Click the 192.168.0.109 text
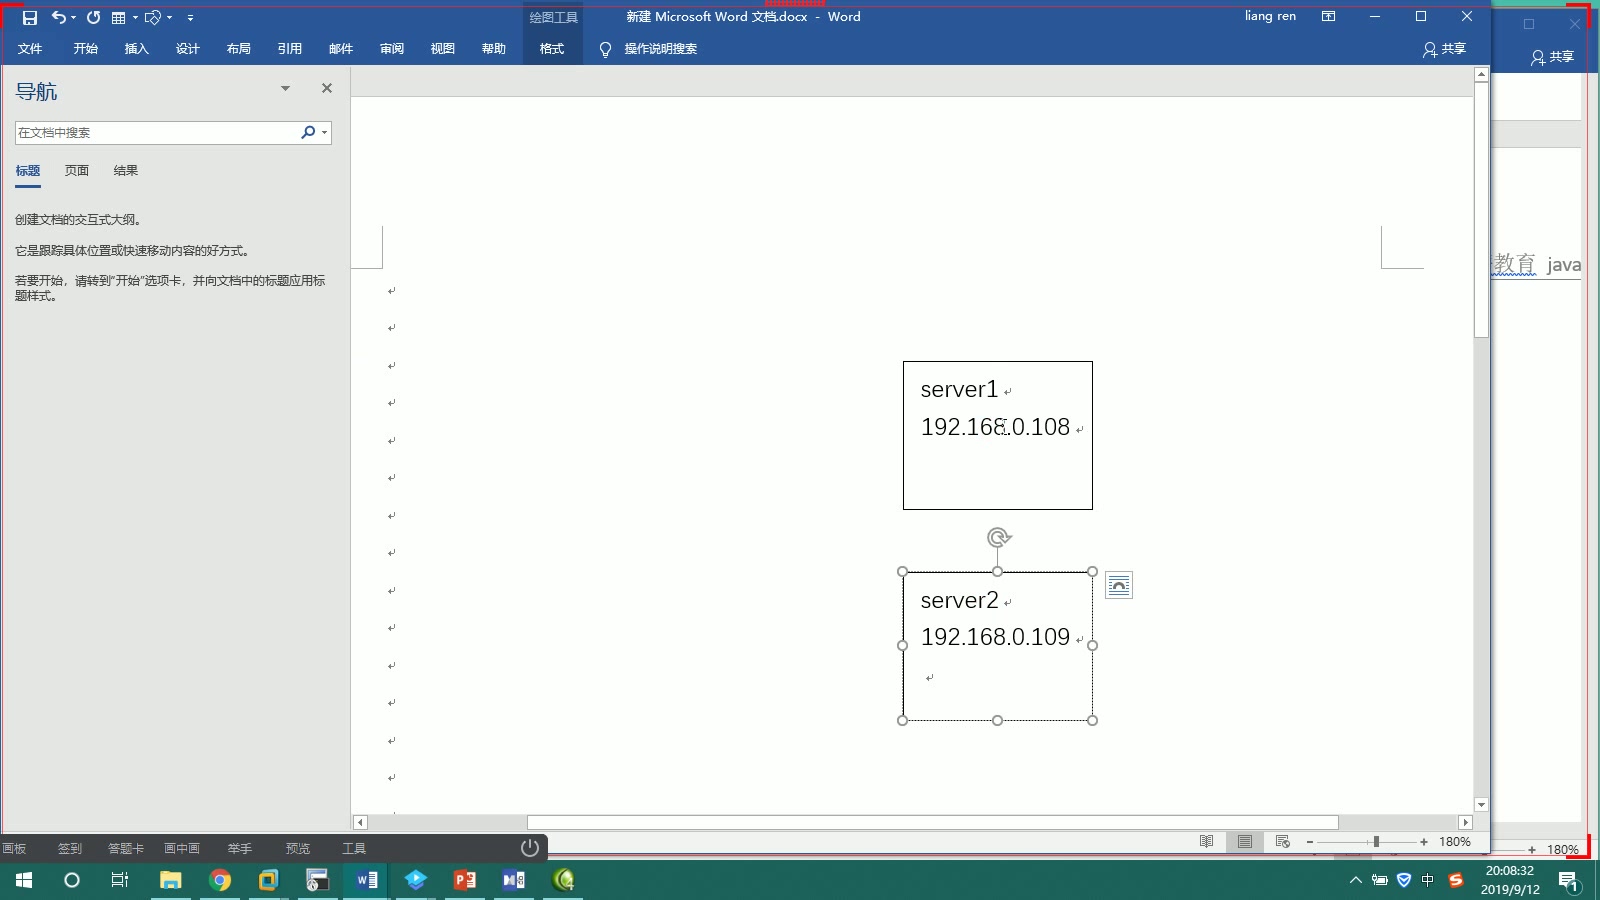The image size is (1600, 900). [995, 637]
